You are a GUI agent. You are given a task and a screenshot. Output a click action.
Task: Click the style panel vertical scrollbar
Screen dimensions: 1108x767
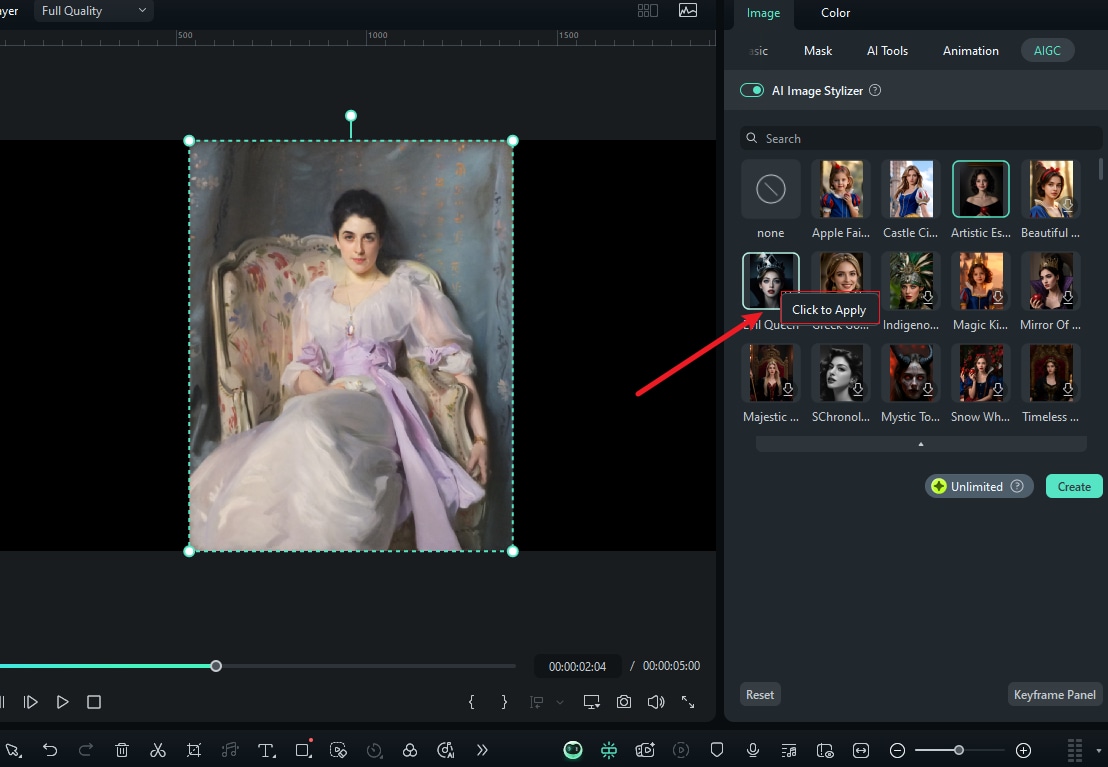coord(1100,170)
